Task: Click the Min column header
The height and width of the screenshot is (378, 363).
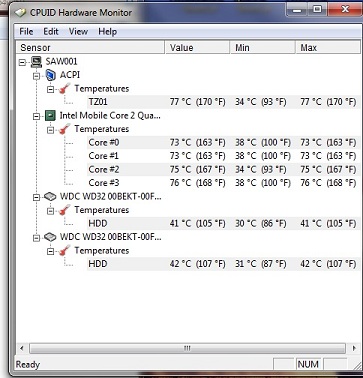Action: [263, 48]
